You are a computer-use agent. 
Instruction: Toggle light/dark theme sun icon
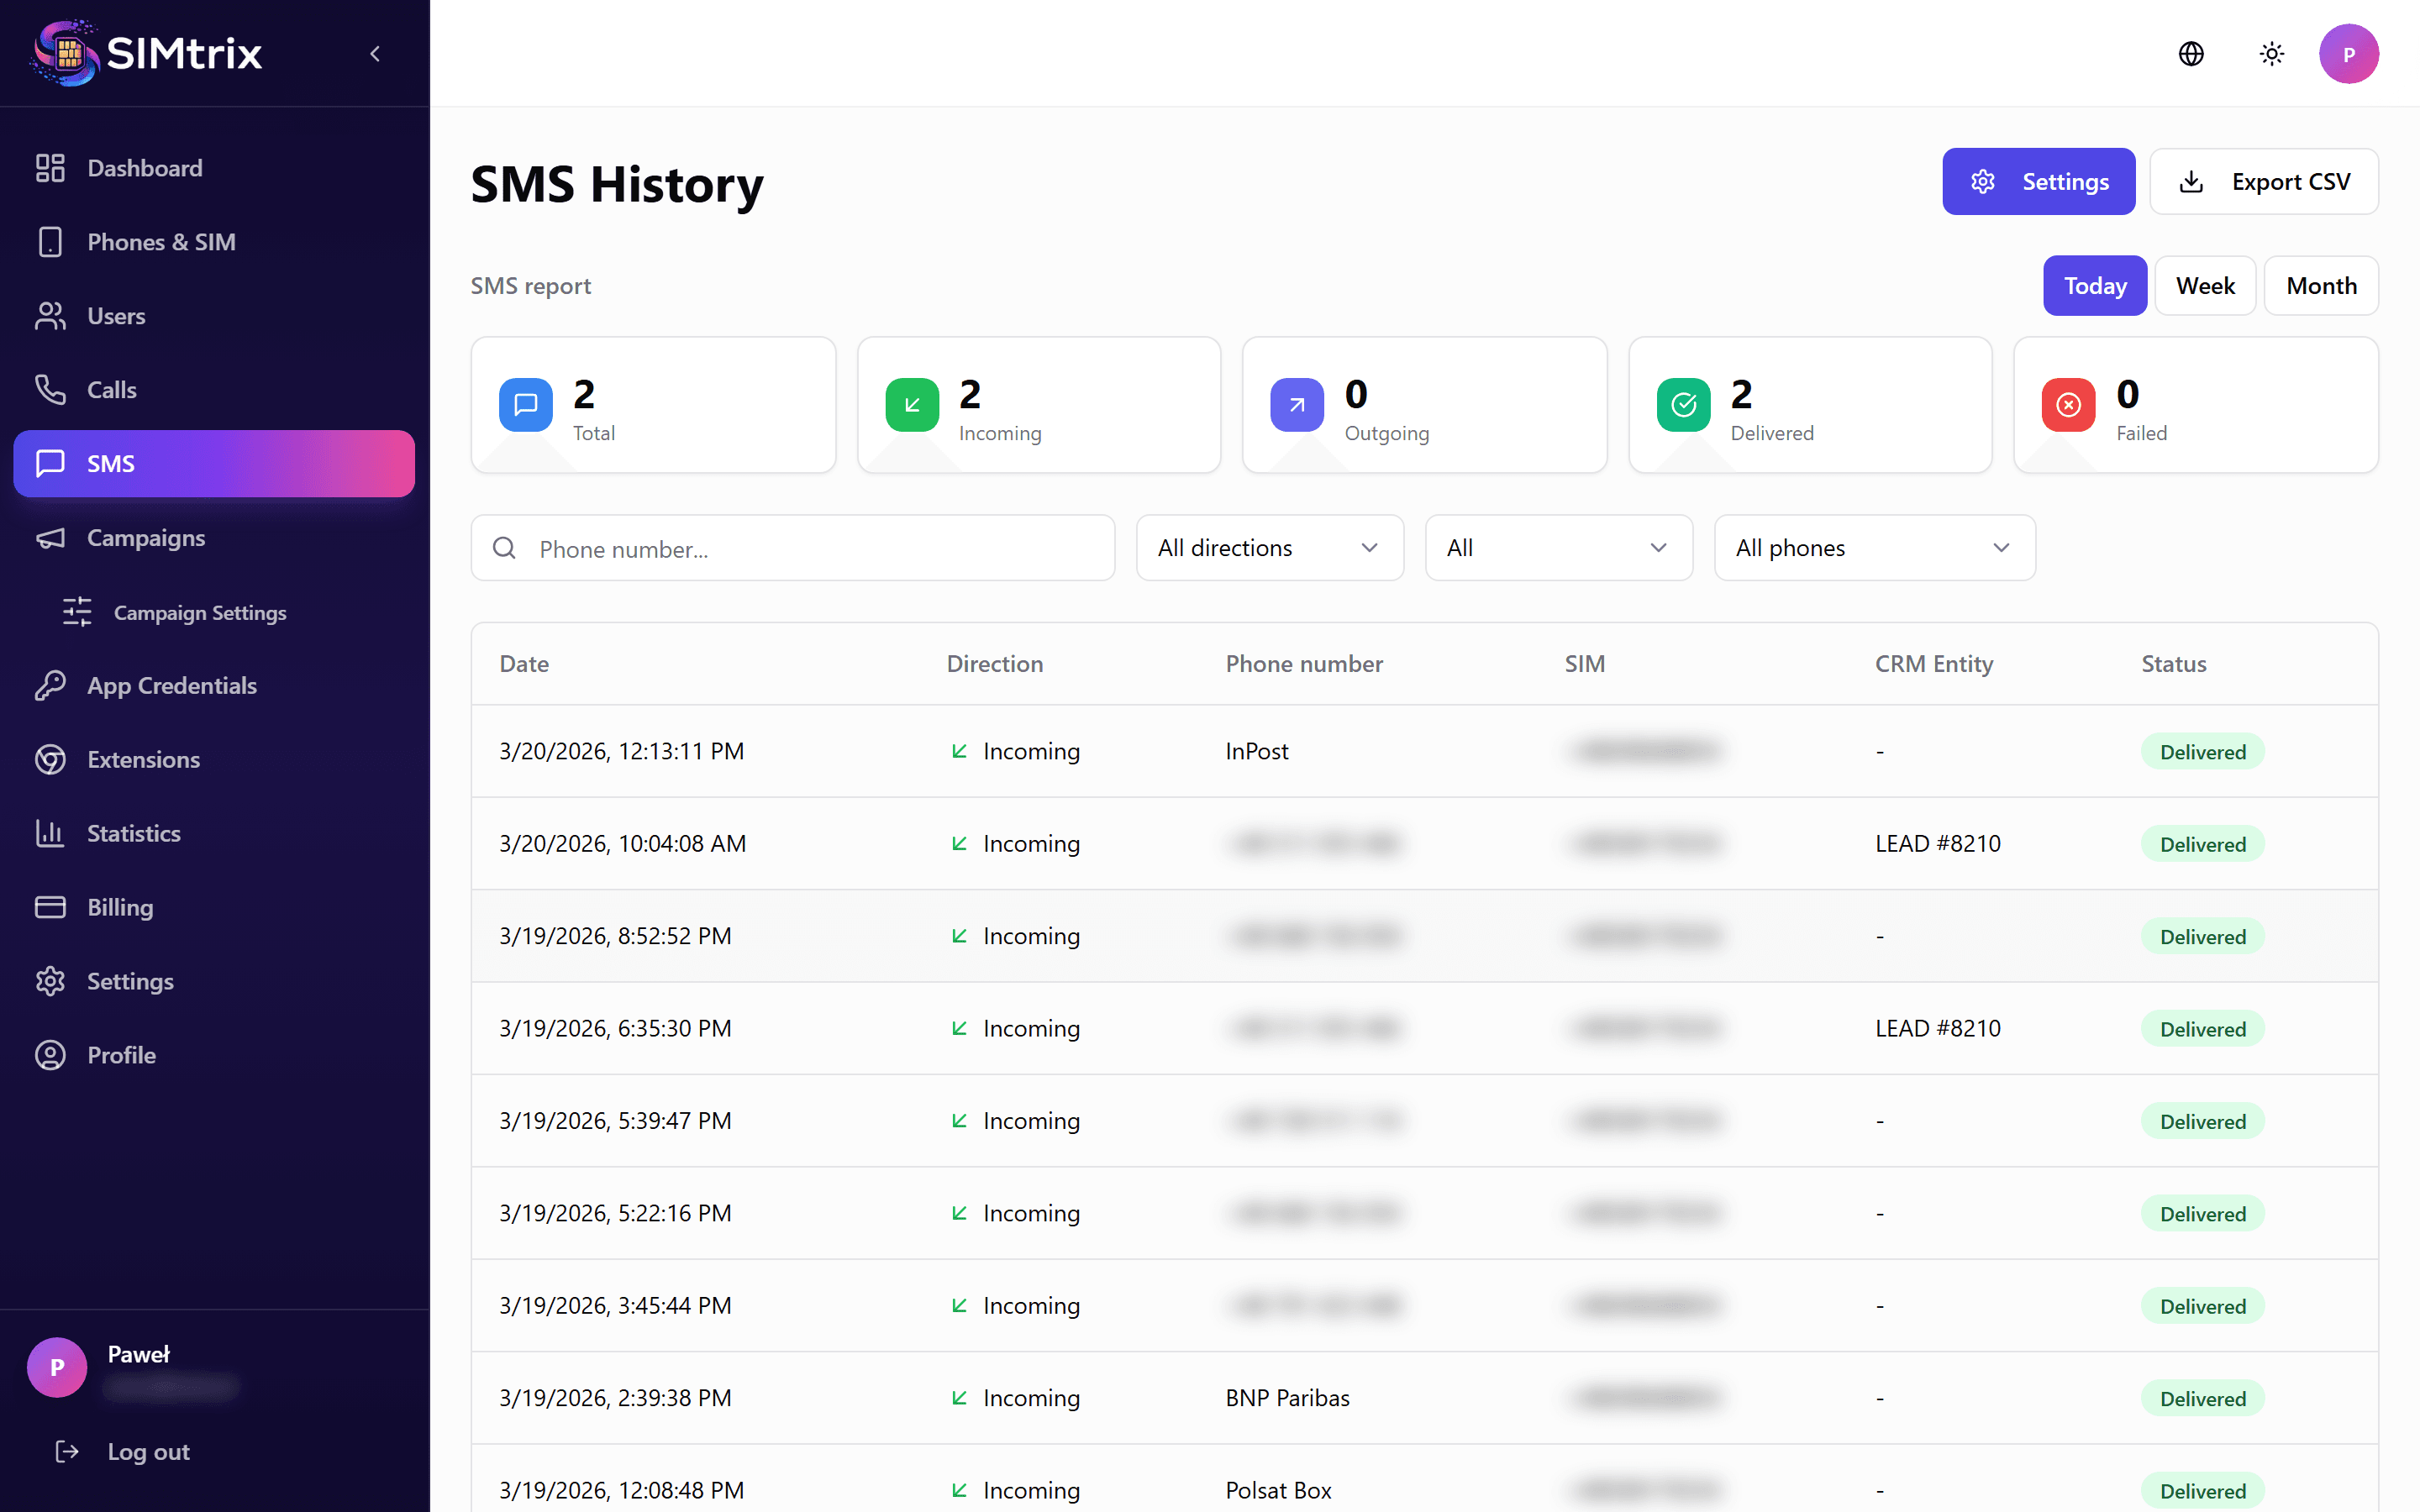pos(2271,54)
